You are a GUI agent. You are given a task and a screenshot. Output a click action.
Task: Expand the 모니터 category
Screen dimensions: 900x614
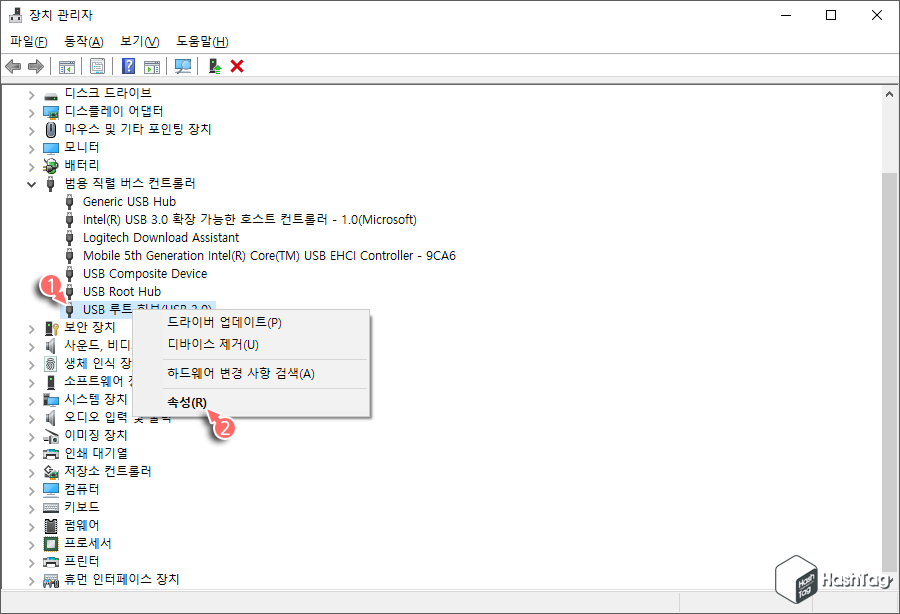coord(32,146)
